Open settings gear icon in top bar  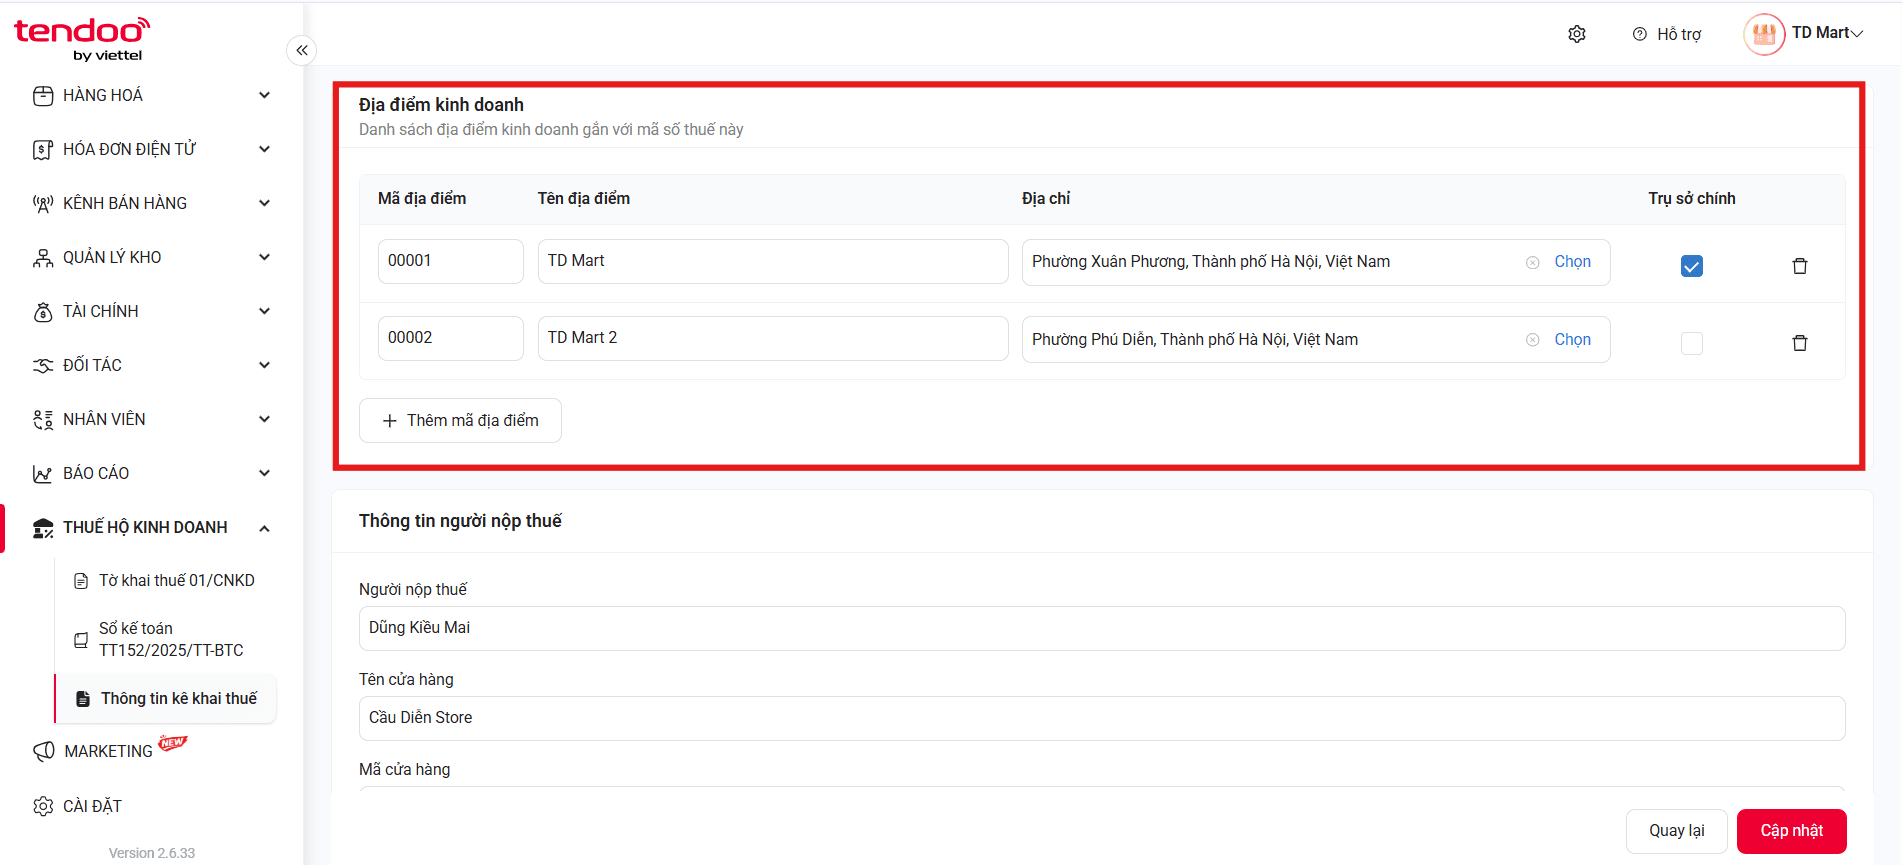1577,34
